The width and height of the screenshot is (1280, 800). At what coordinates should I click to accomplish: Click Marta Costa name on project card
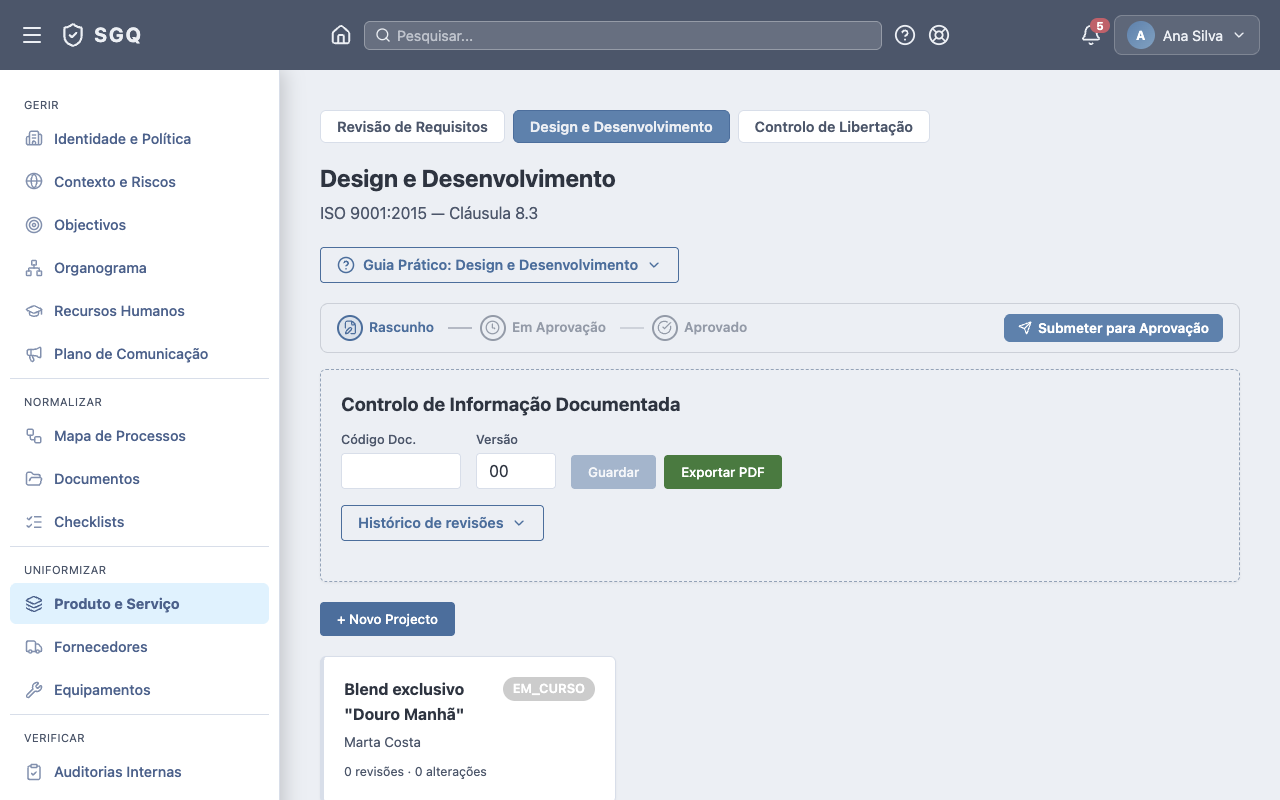[x=382, y=742]
